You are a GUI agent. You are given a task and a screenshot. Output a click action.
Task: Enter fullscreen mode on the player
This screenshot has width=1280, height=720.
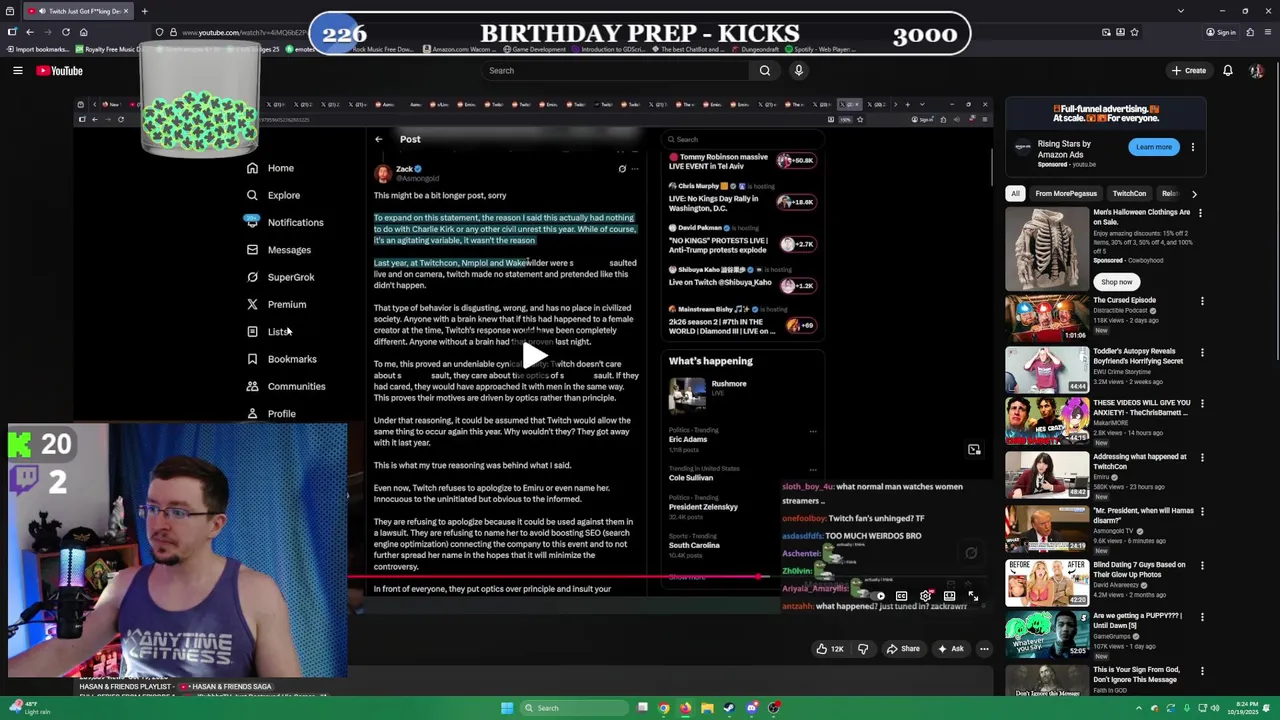point(974,596)
